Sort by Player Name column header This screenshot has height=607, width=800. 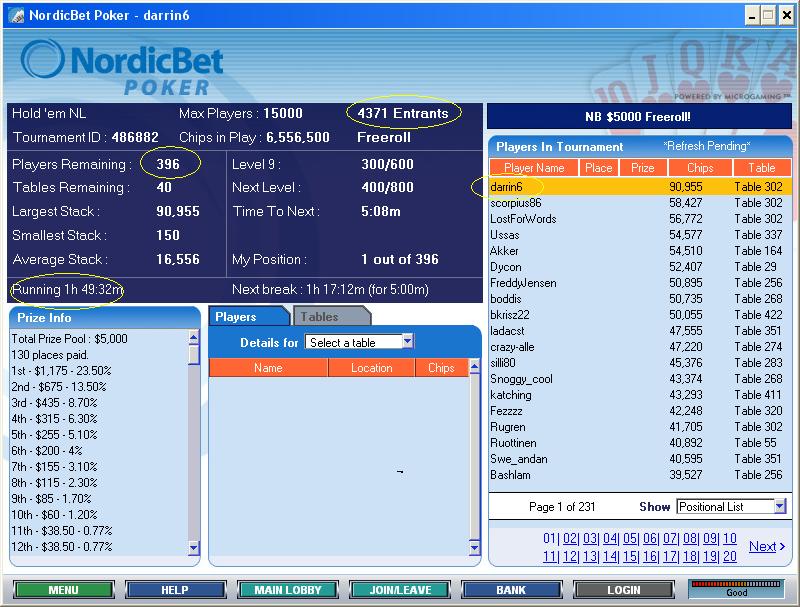click(534, 168)
